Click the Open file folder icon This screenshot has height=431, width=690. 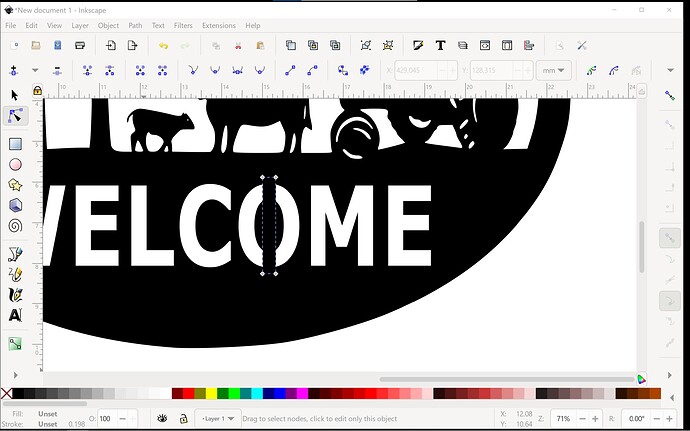(x=36, y=45)
